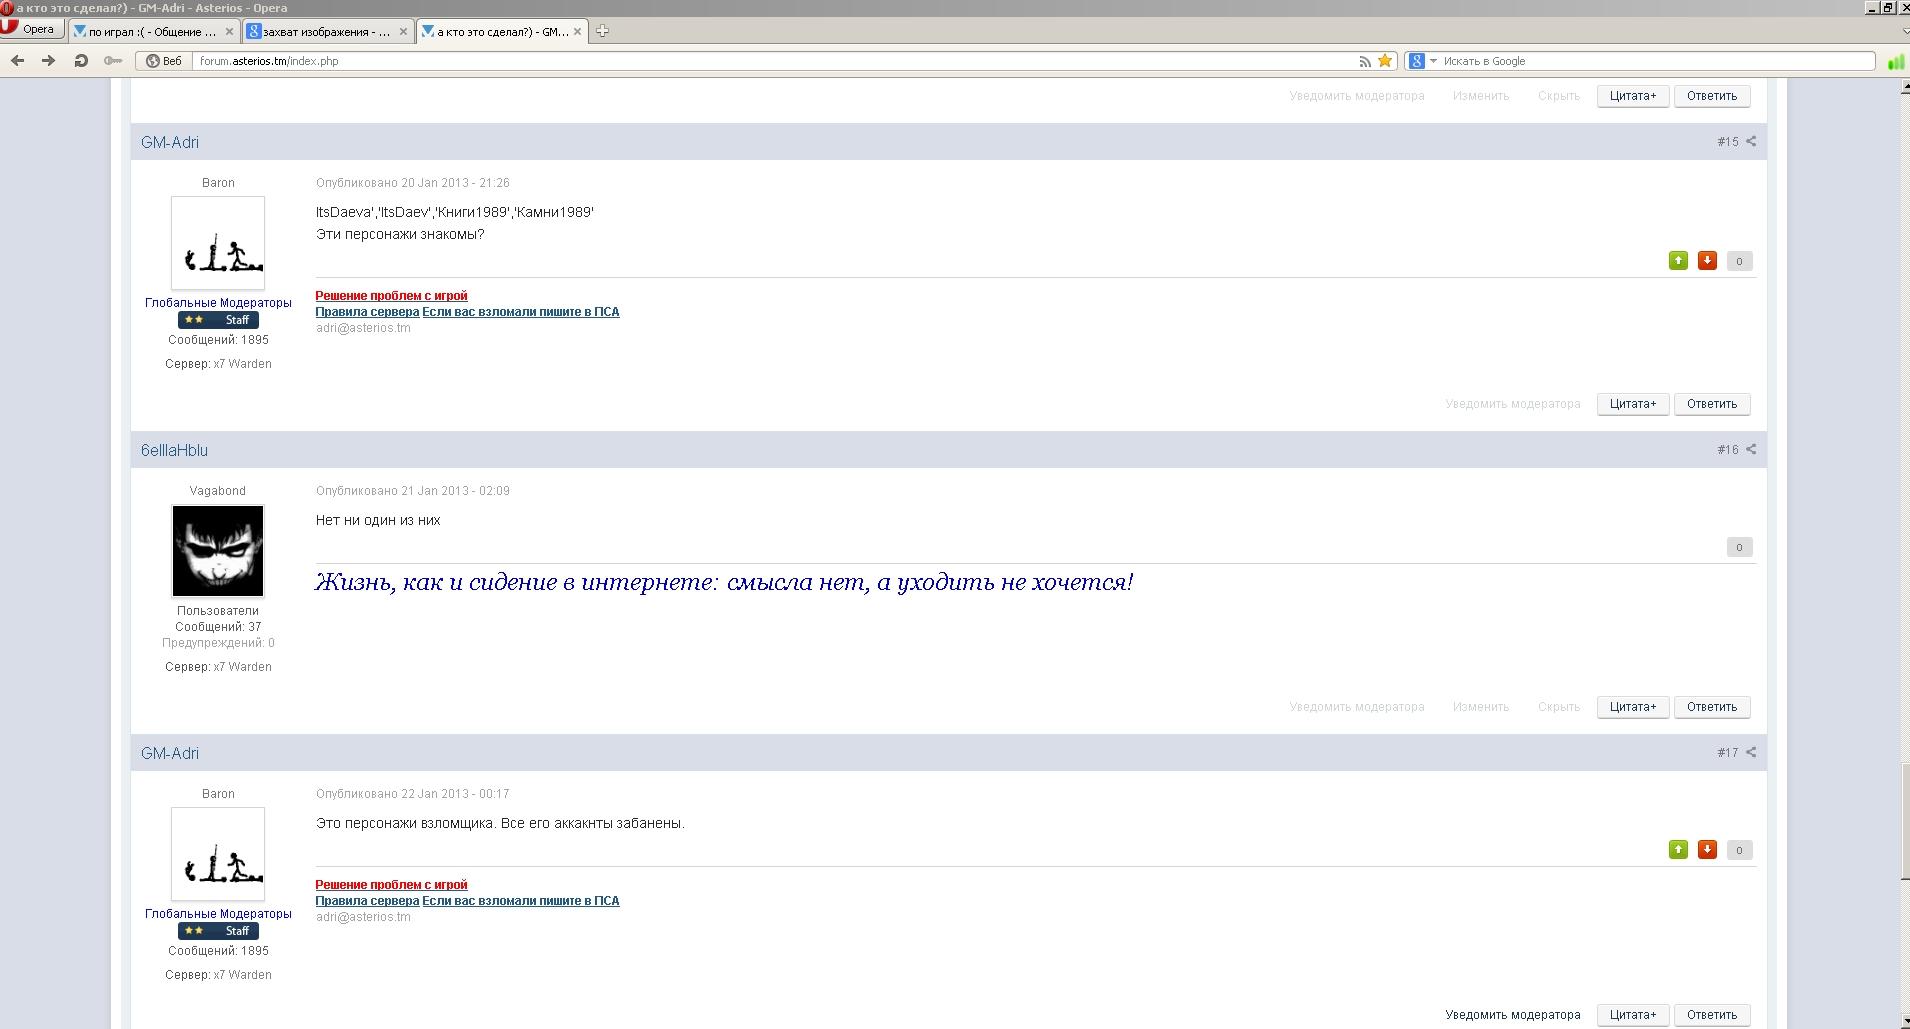Downvote post #15 with red arrow

click(1707, 261)
